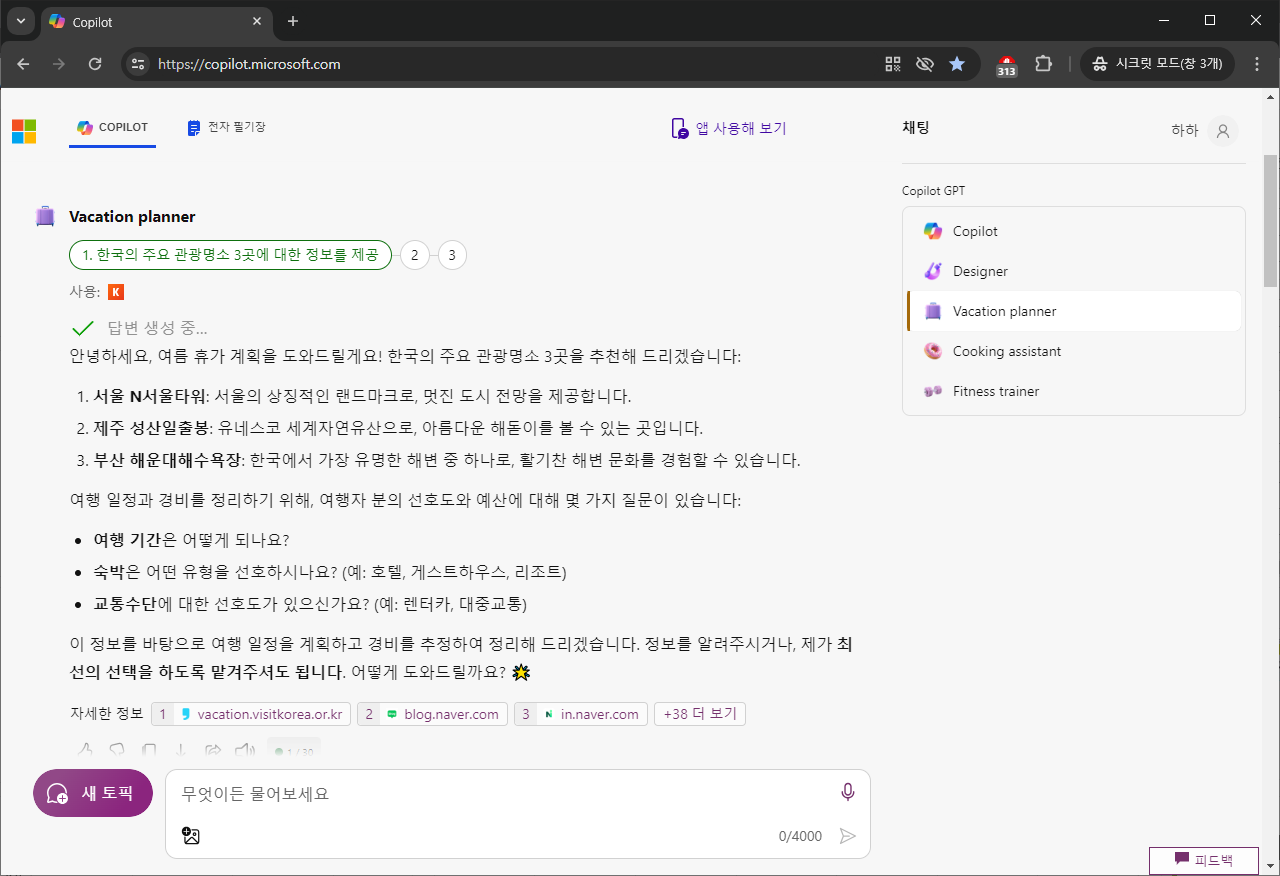Click the address bar URL copilot.microsoft.com
This screenshot has width=1280, height=876.
(x=249, y=64)
